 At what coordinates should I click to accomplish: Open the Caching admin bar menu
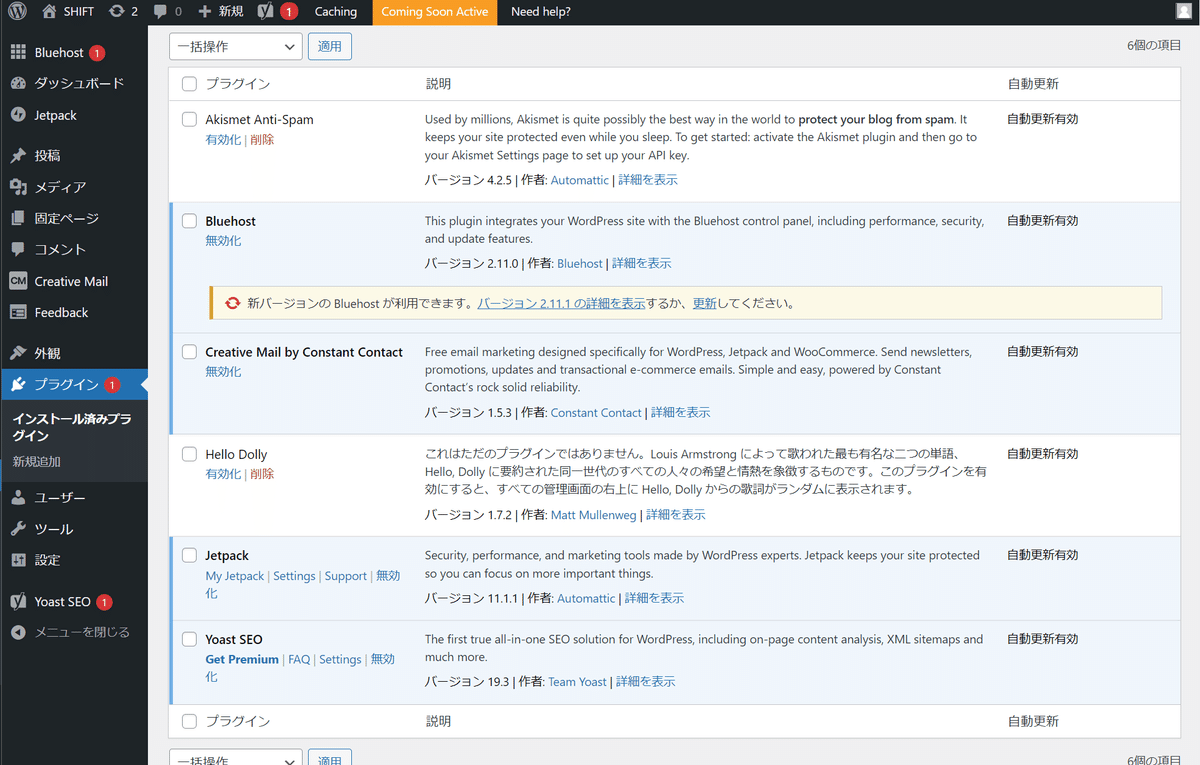[x=336, y=12]
